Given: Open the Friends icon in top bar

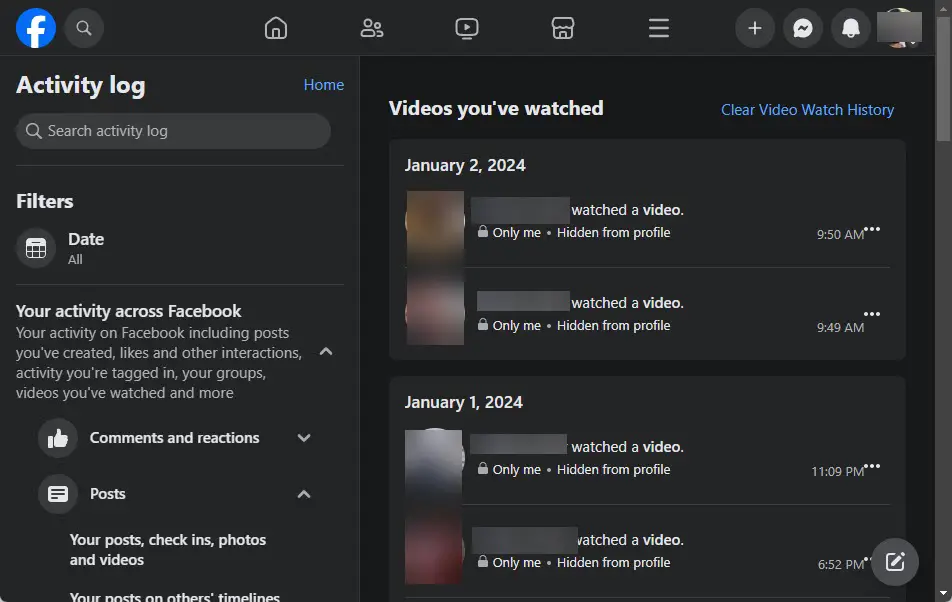Looking at the screenshot, I should point(372,28).
